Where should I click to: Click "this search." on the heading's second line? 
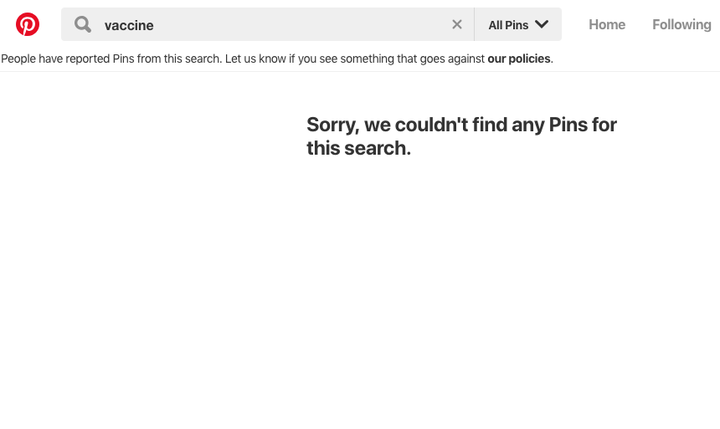click(359, 148)
